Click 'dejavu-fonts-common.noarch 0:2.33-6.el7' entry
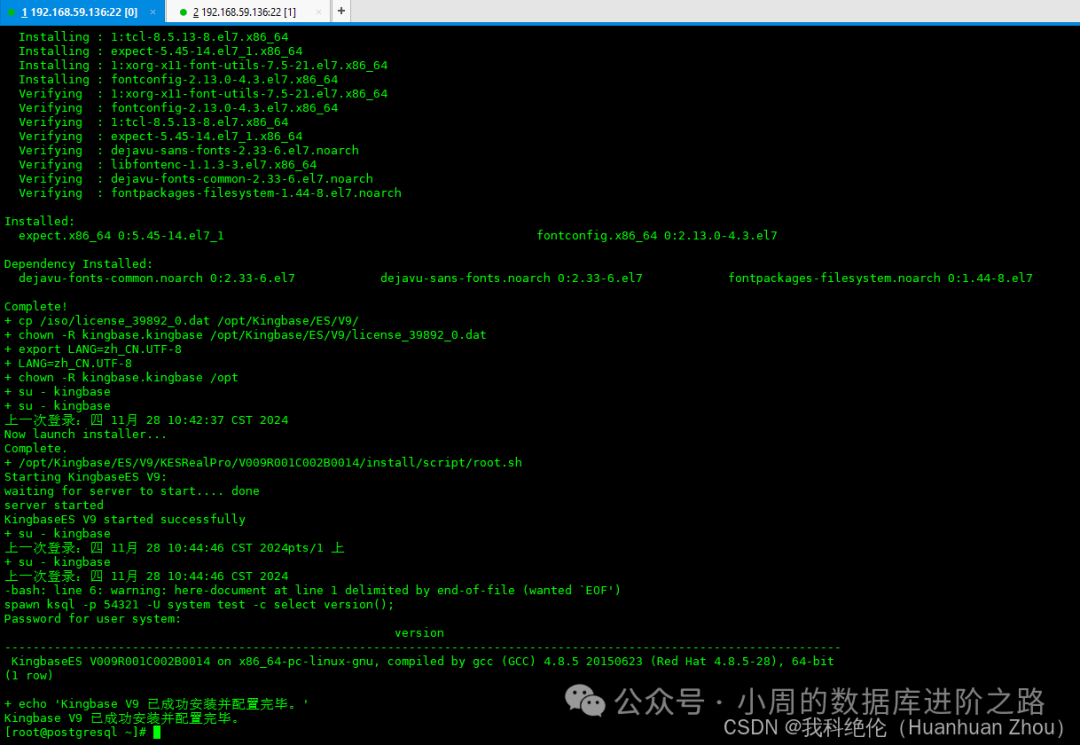This screenshot has height=745, width=1080. 157,278
